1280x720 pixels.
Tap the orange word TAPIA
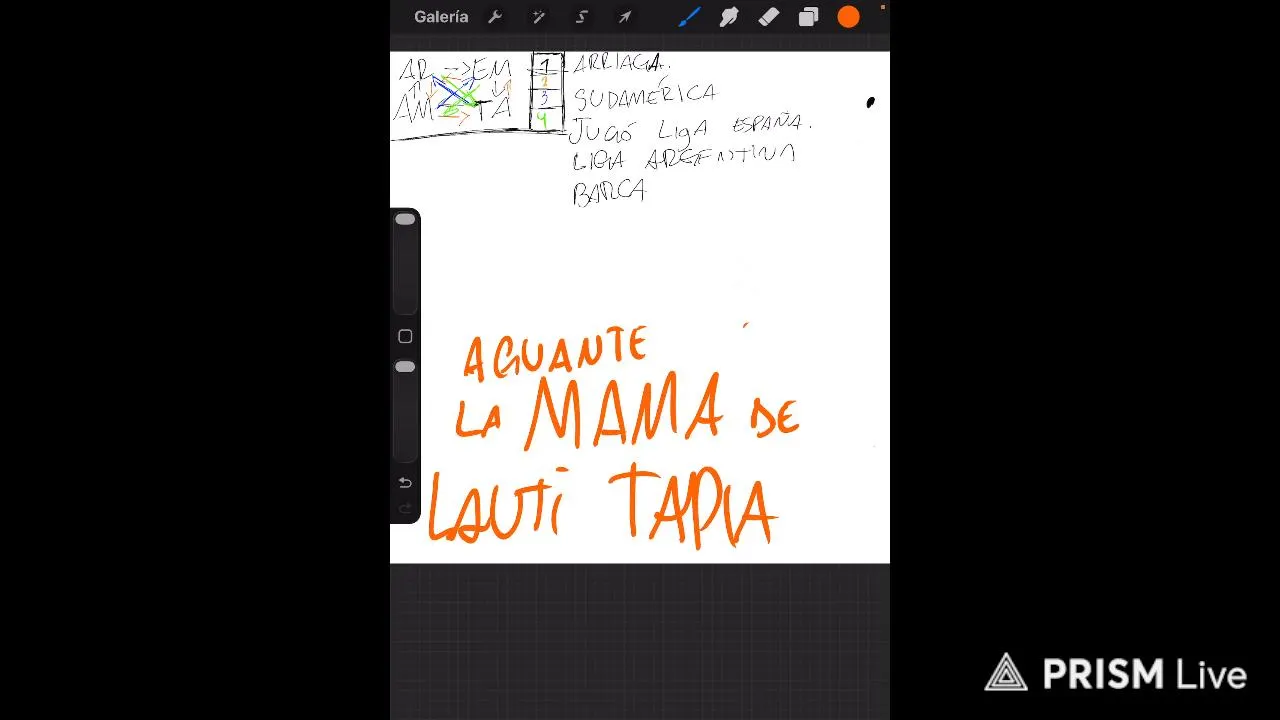[x=692, y=506]
